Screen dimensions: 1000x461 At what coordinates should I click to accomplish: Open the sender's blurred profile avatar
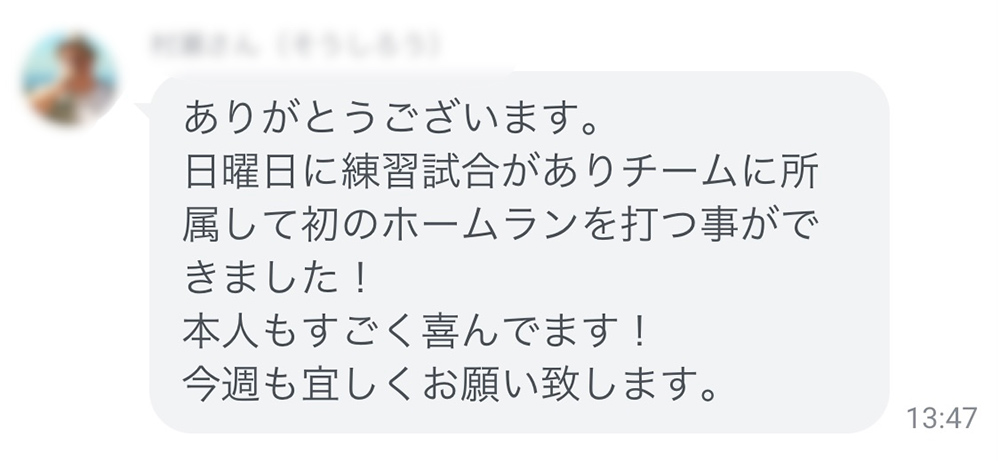[x=69, y=78]
